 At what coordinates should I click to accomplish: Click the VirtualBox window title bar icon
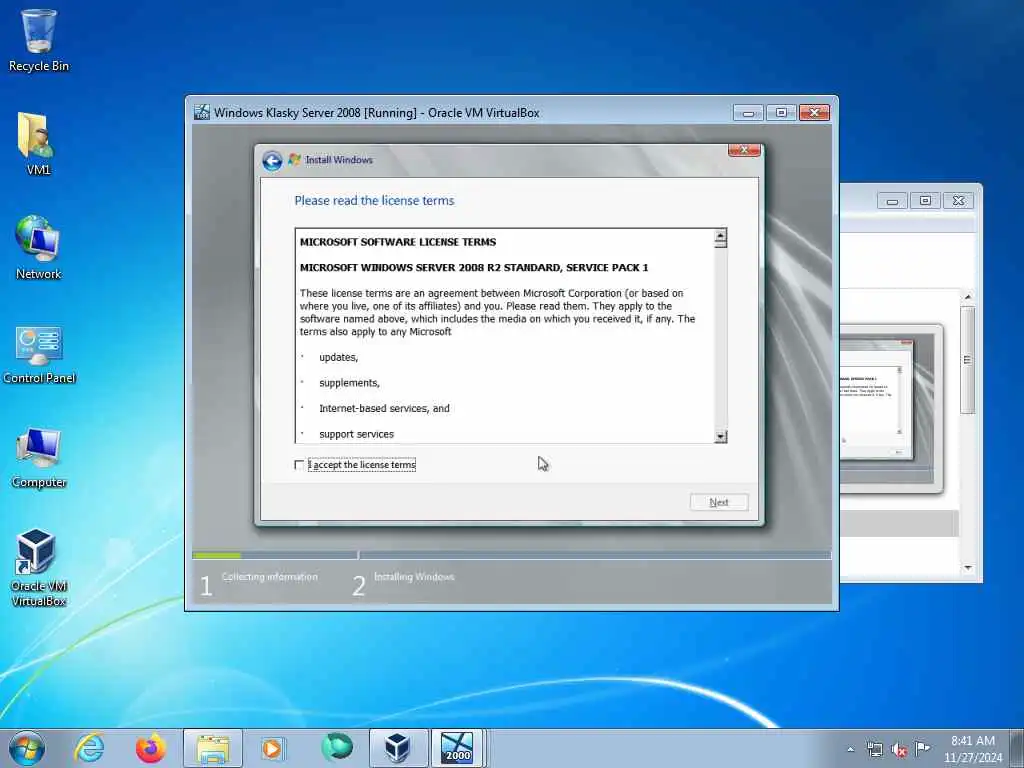(202, 112)
